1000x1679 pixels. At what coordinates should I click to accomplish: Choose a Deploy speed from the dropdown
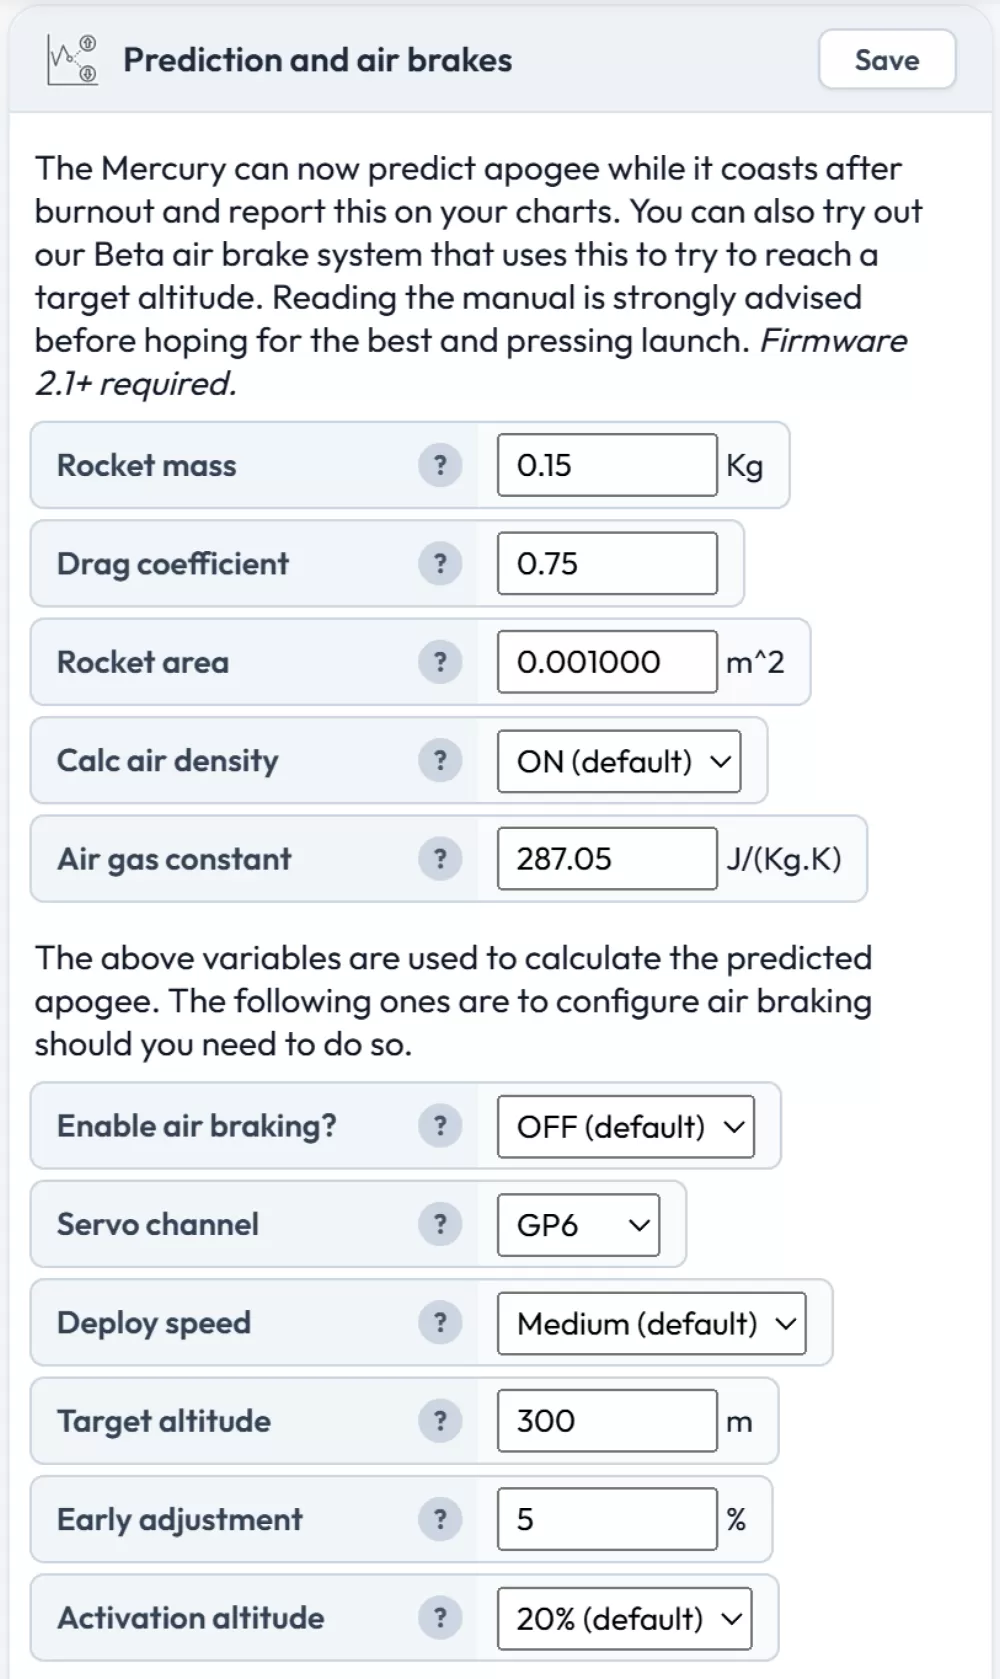[x=651, y=1324]
